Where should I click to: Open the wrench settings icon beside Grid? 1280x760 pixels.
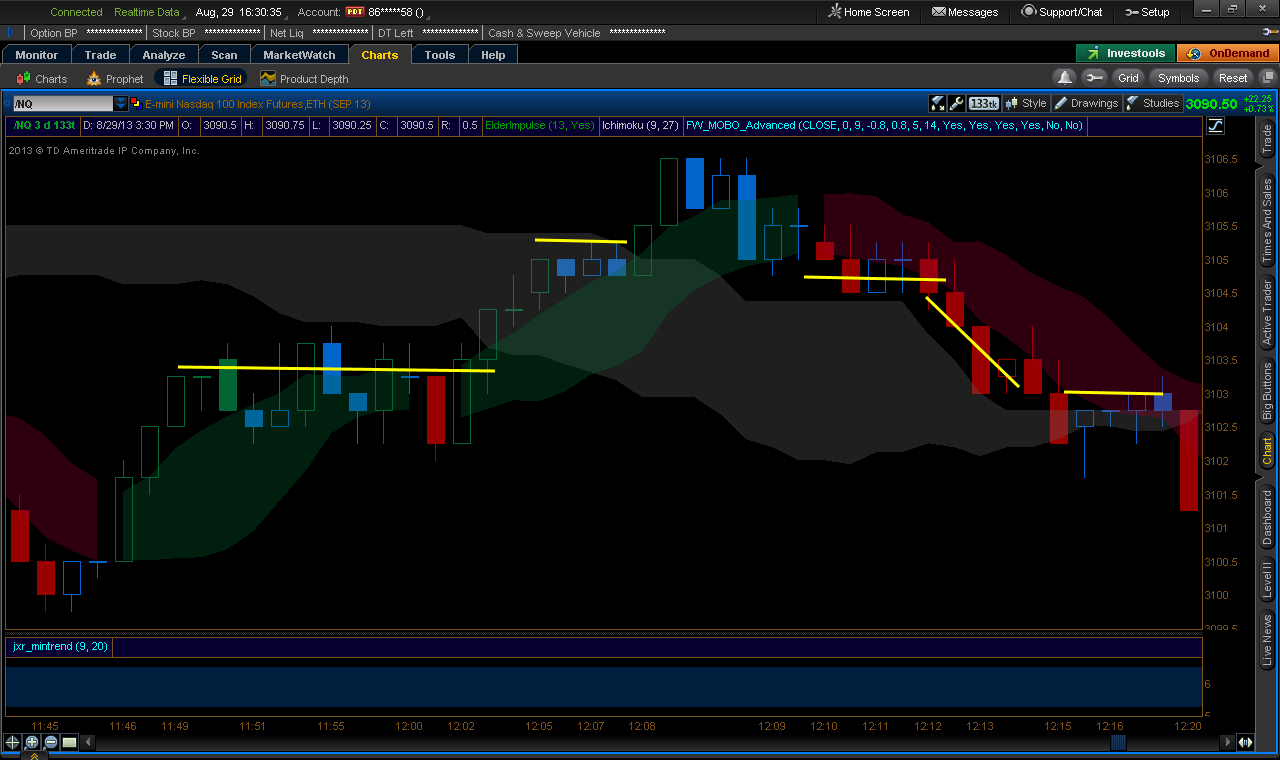pyautogui.click(x=1094, y=78)
